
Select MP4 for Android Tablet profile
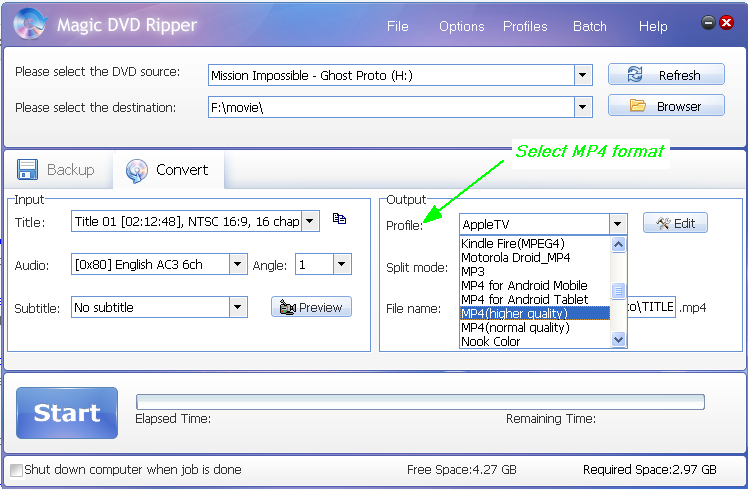pos(534,299)
